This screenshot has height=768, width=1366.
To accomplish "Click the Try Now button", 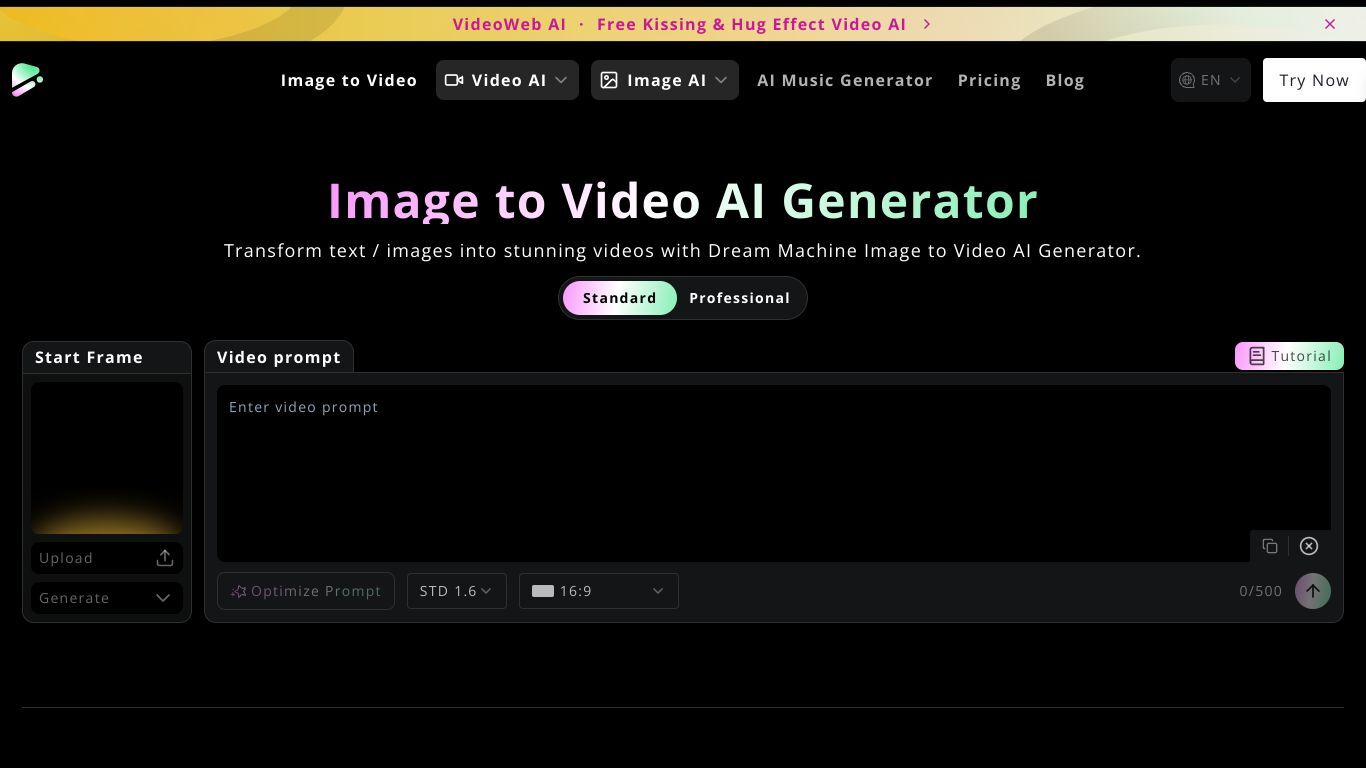I will point(1314,80).
